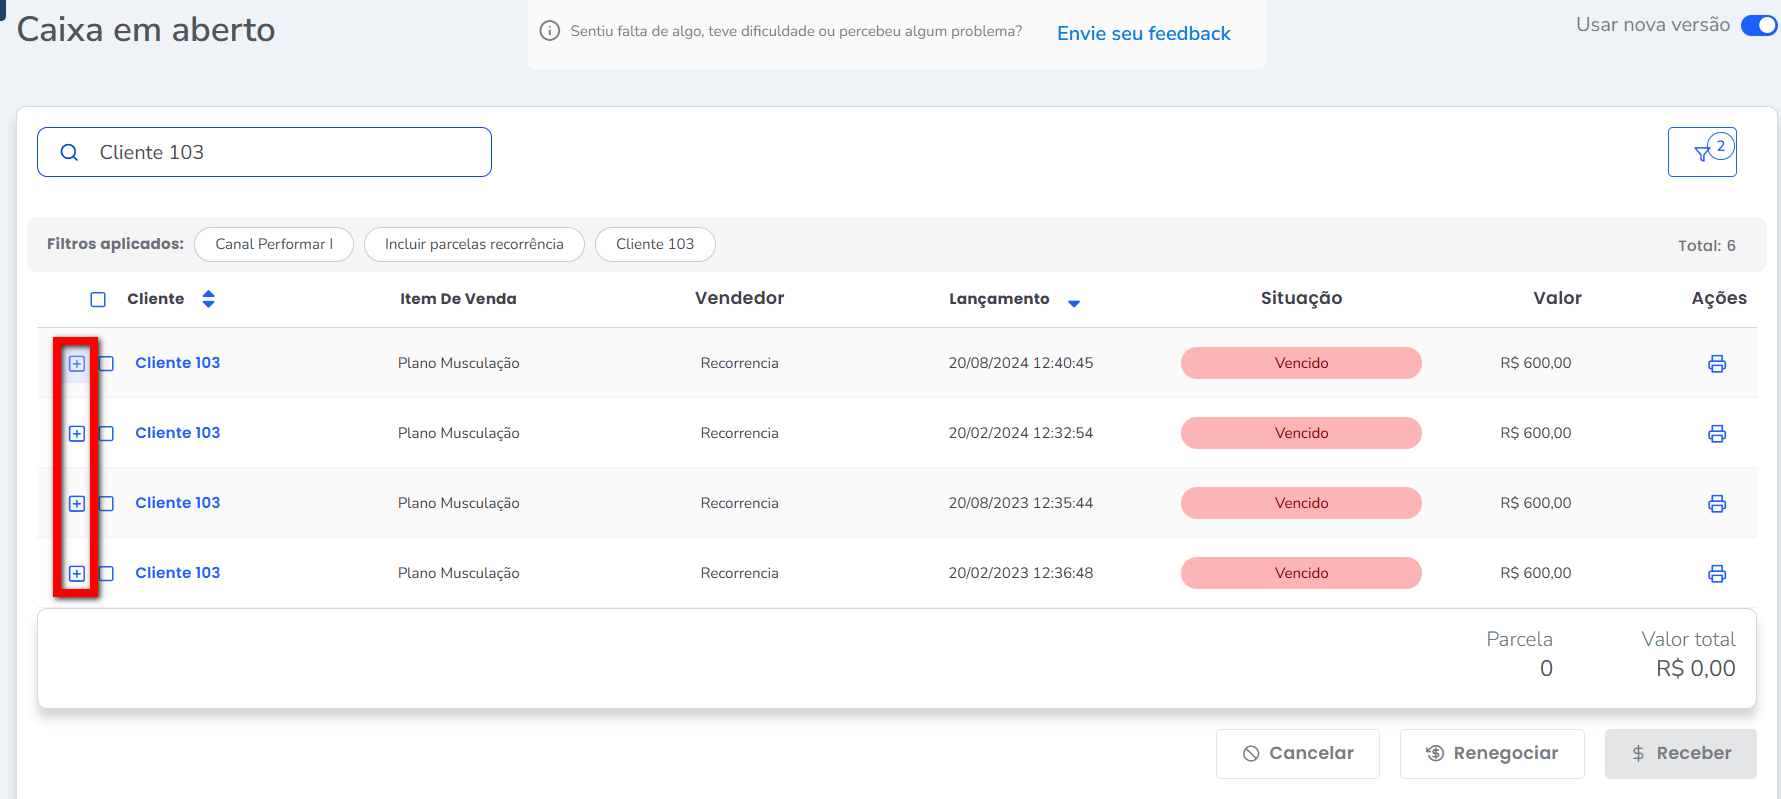This screenshot has width=1781, height=799.
Task: Print the 20/08/2023 launch row
Action: (x=1716, y=504)
